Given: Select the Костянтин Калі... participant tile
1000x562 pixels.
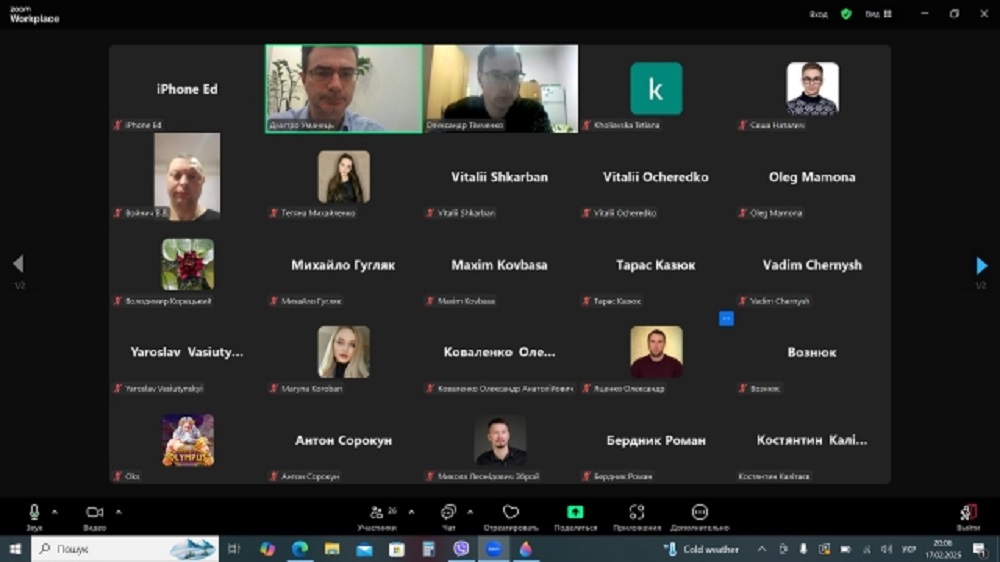Looking at the screenshot, I should pos(812,440).
